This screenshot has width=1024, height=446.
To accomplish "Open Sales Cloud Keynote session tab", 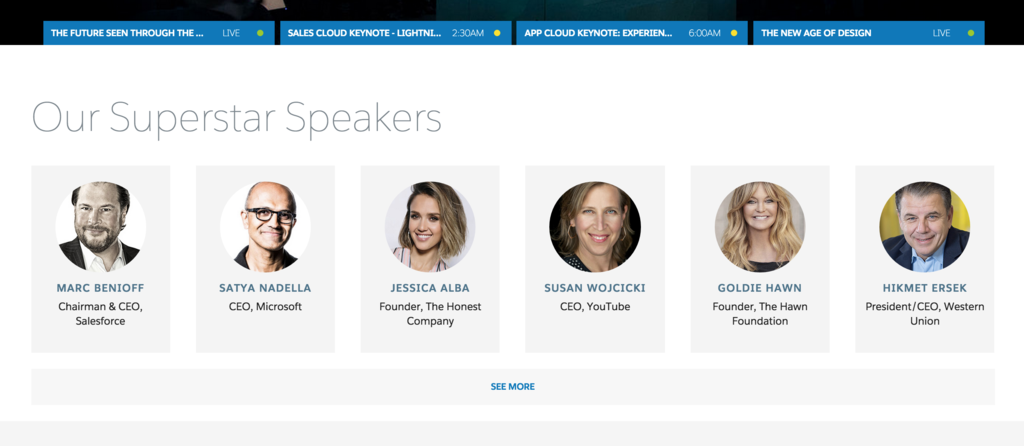I will point(396,33).
